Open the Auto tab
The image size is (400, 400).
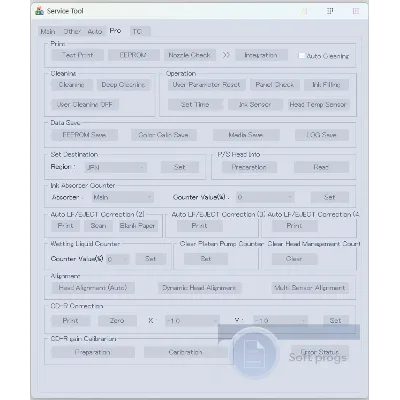point(95,32)
